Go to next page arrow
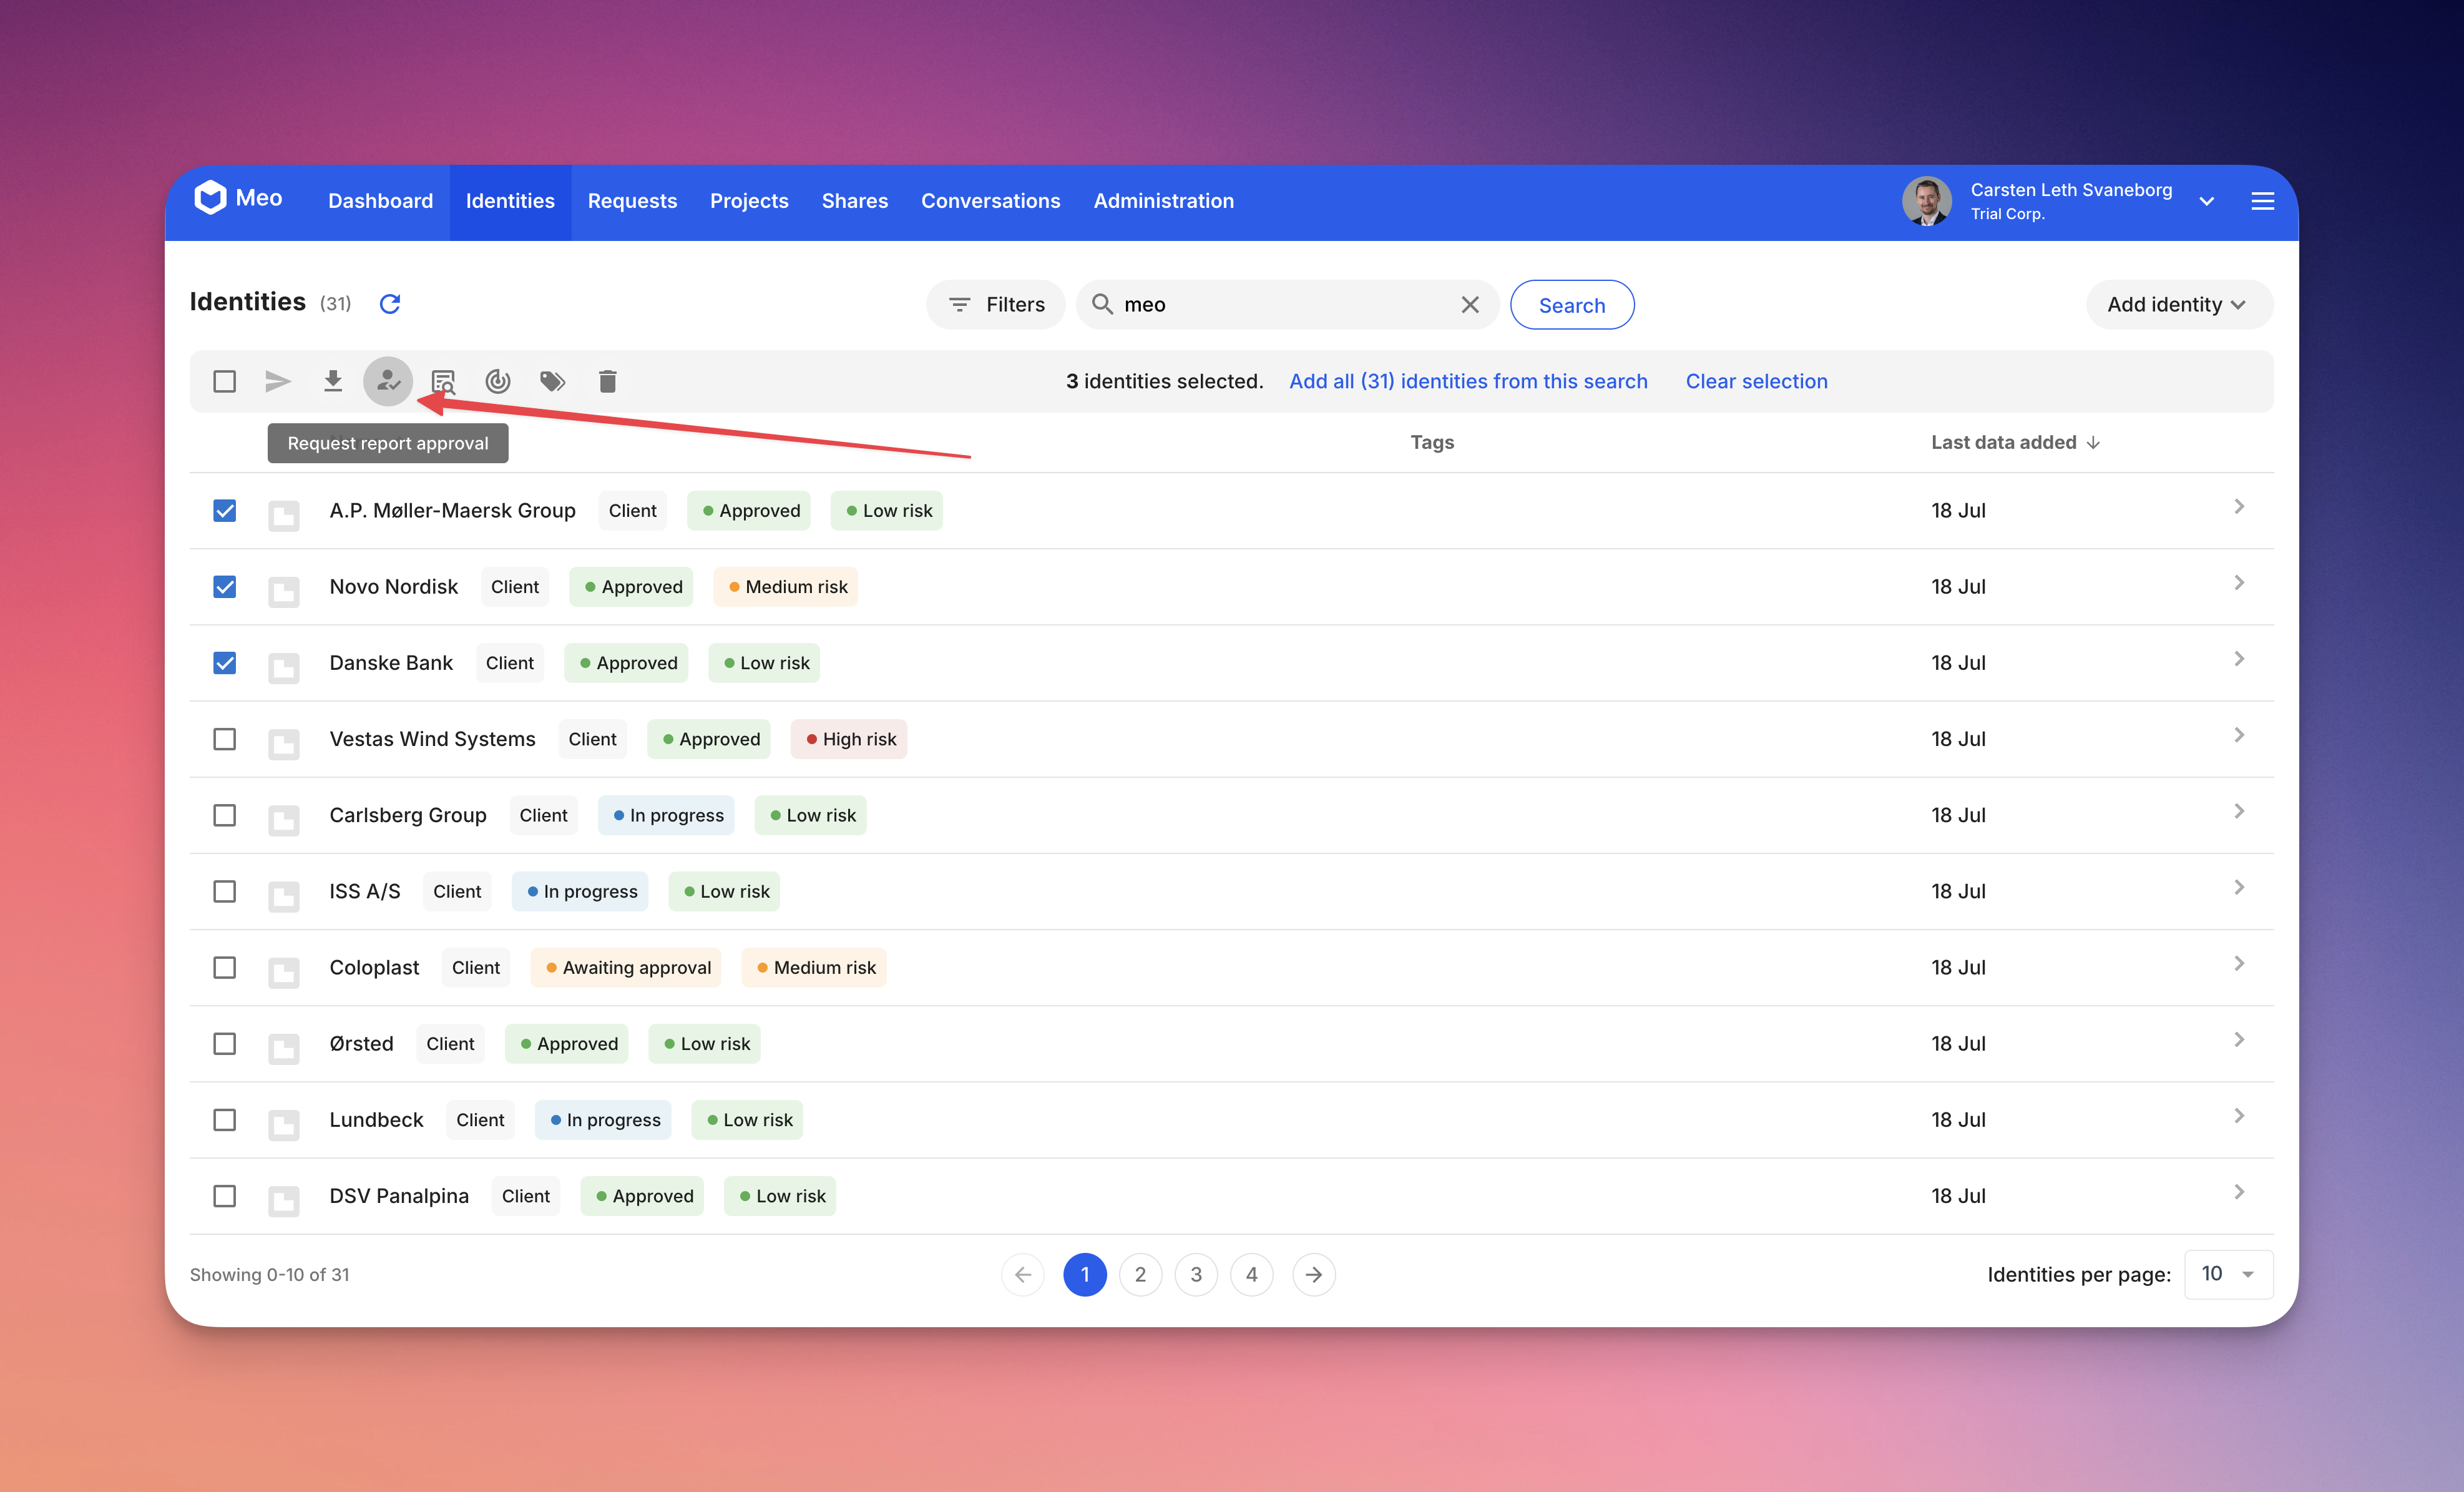The image size is (2464, 1492). click(1314, 1275)
